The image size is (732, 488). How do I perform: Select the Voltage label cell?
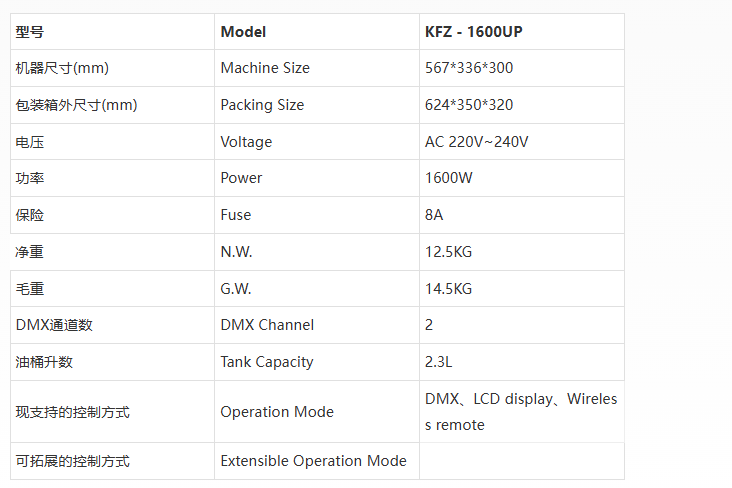[246, 142]
